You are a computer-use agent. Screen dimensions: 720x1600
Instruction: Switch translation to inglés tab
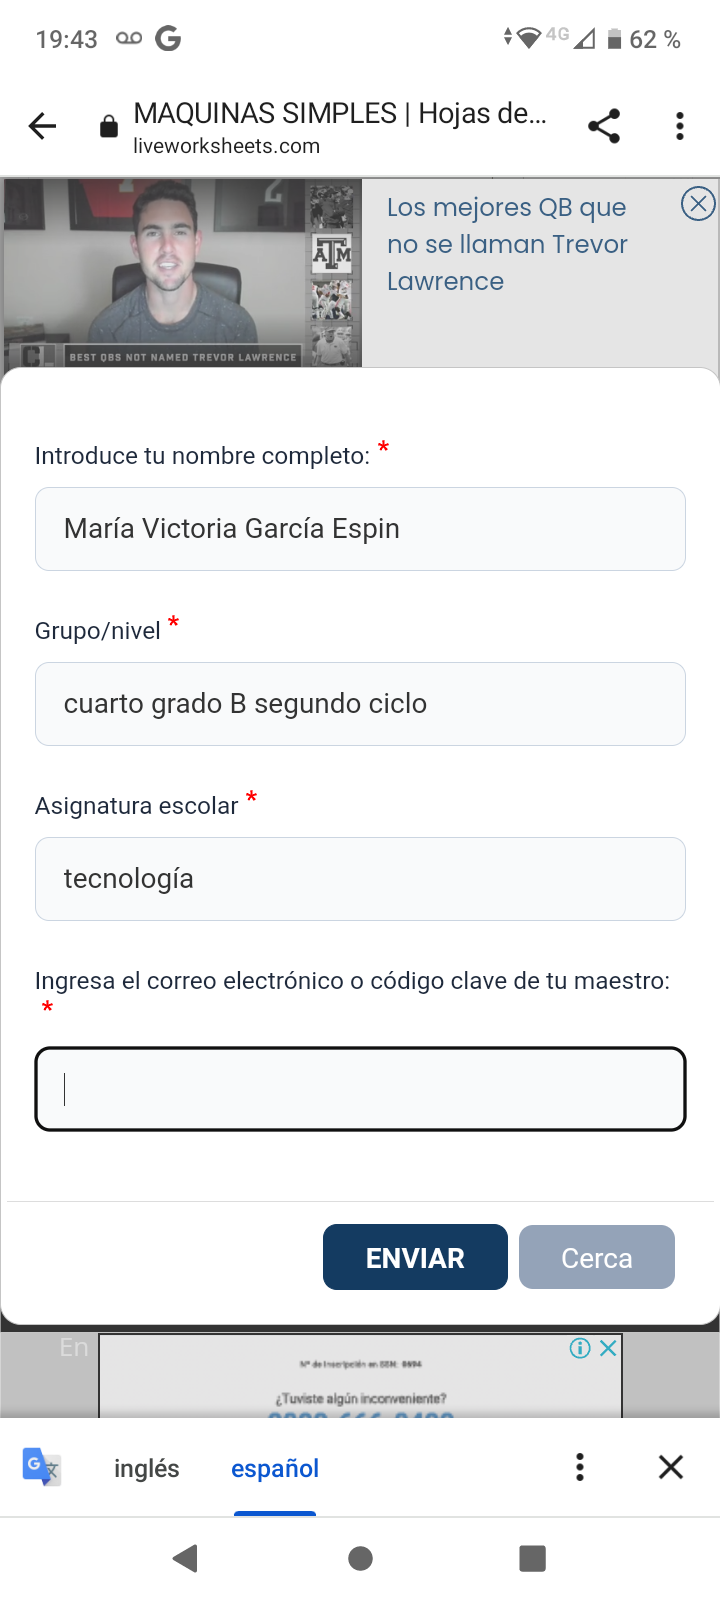[x=147, y=1468]
